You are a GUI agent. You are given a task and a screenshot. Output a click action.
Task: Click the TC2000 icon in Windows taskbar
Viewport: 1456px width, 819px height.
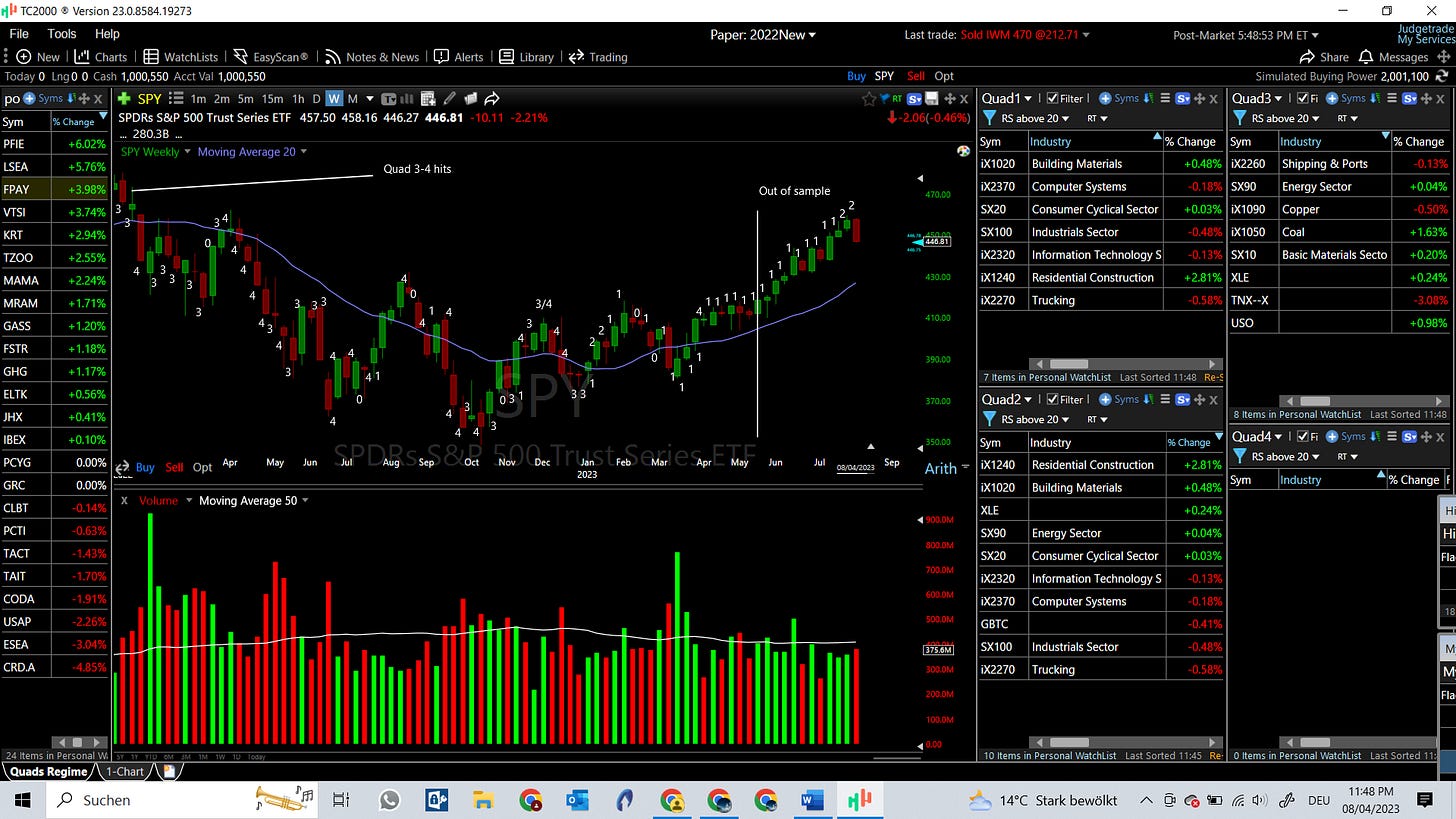(x=858, y=800)
